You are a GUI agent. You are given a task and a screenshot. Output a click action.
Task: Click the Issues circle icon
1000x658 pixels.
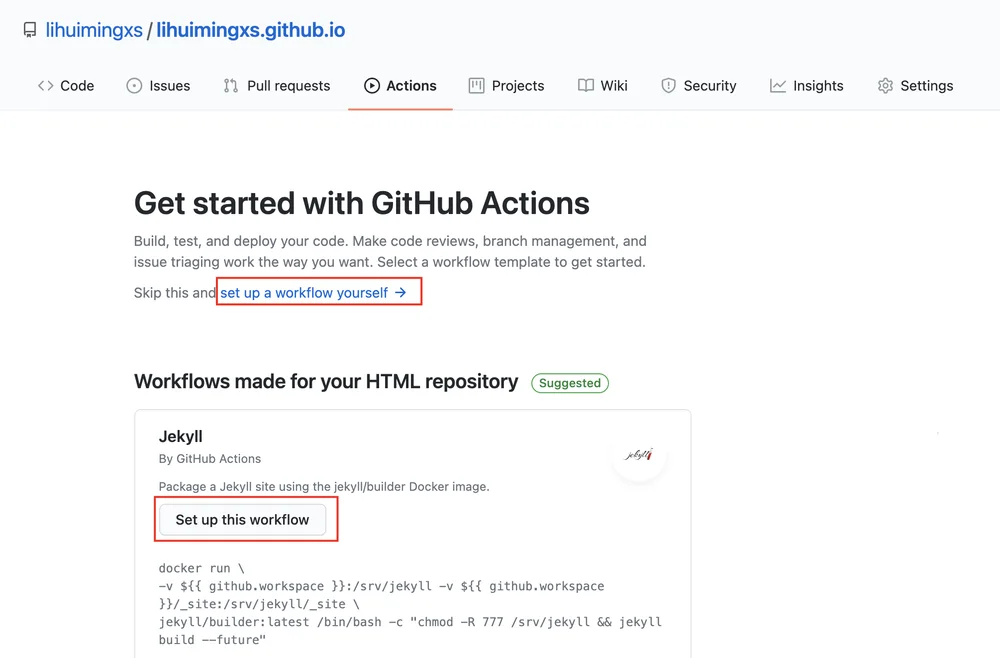134,85
